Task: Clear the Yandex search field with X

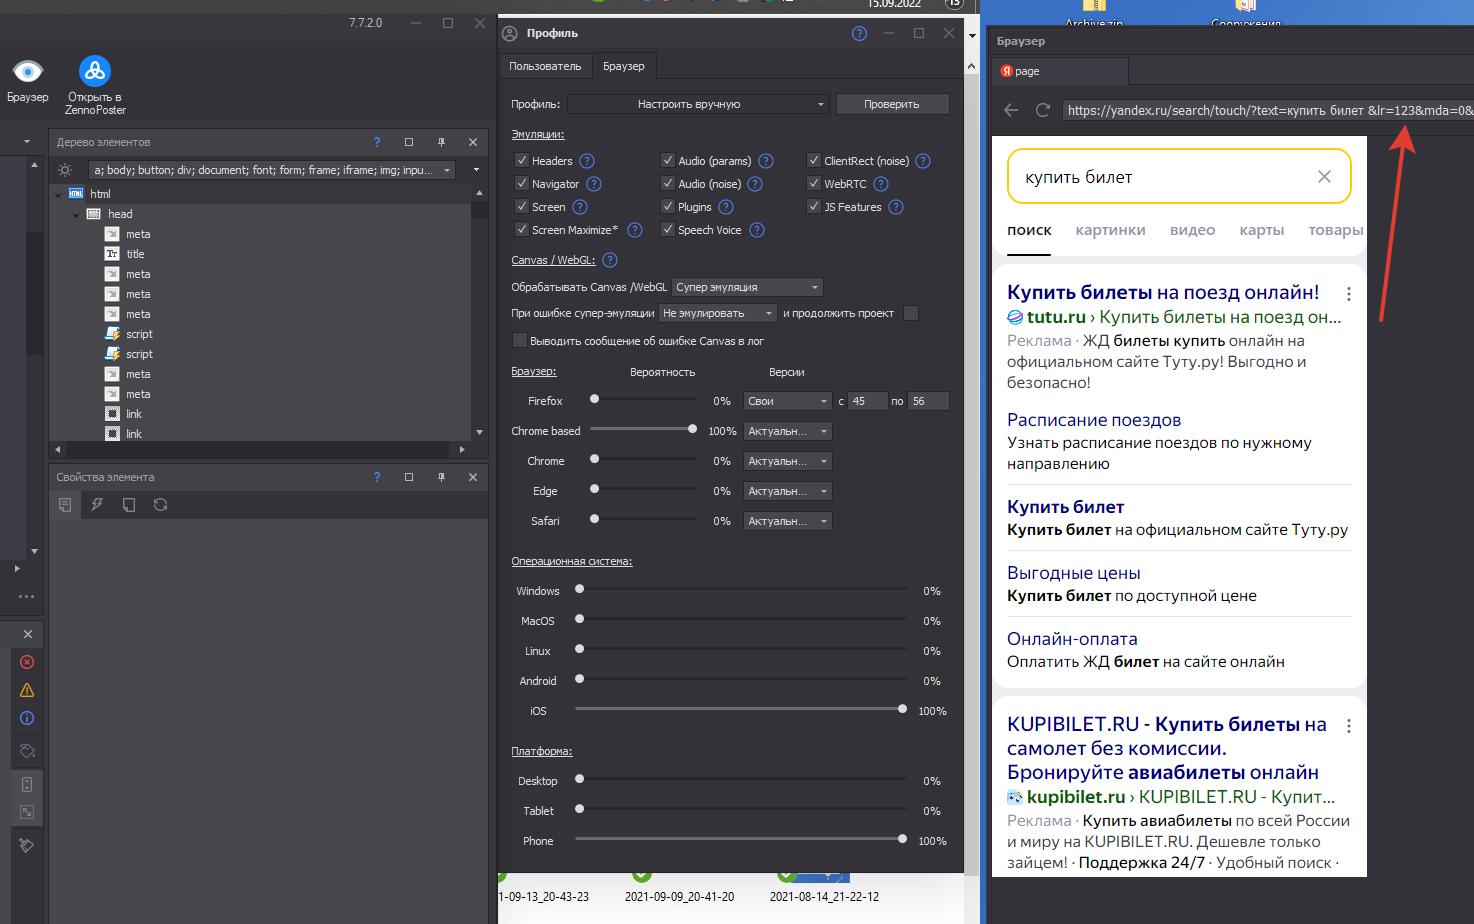Action: click(1324, 177)
